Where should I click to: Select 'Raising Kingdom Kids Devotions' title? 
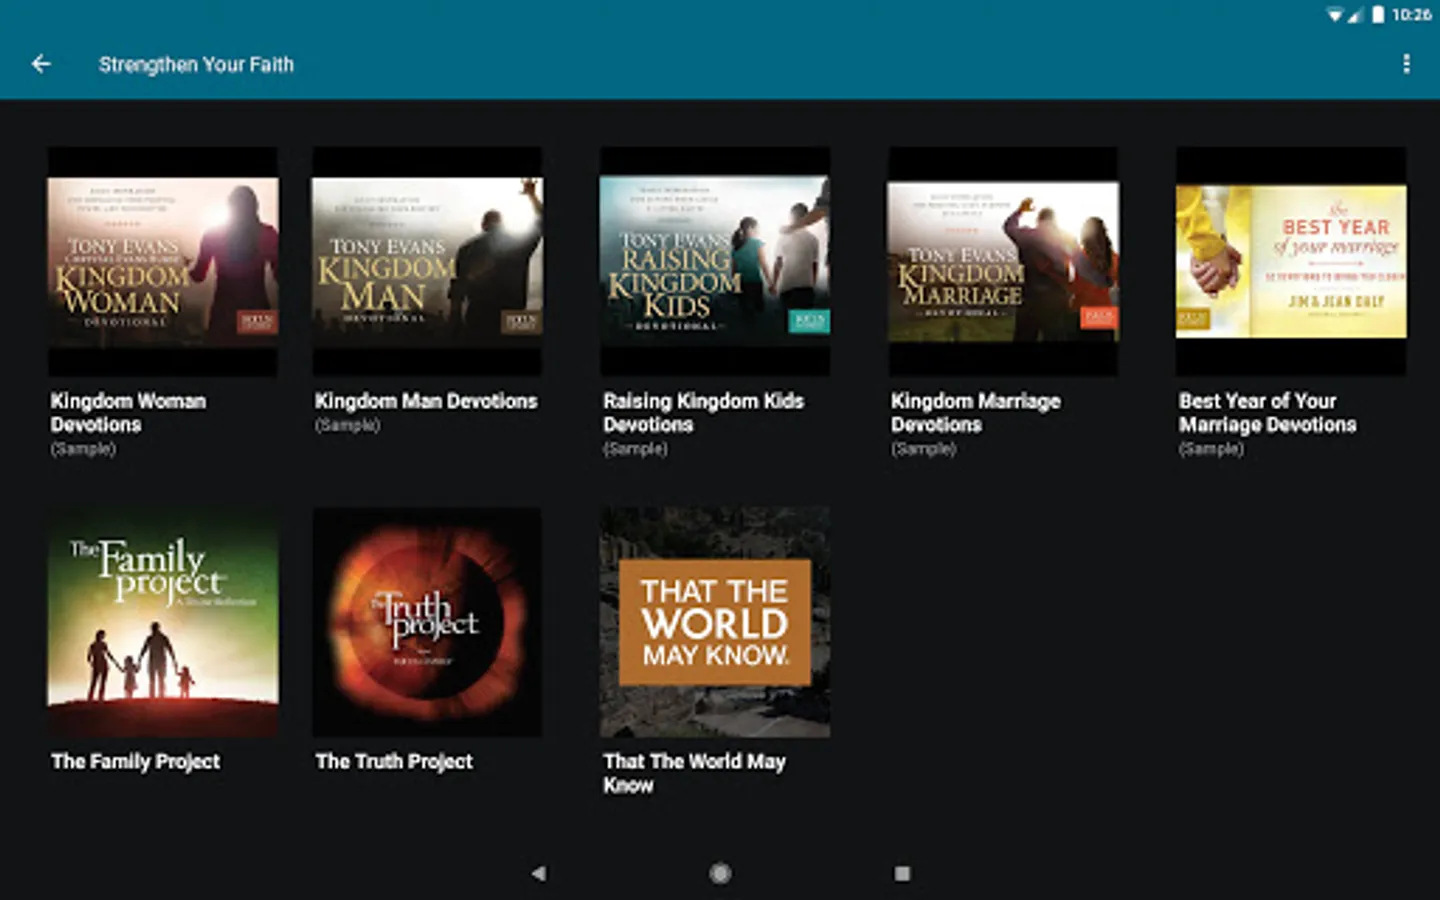[703, 413]
